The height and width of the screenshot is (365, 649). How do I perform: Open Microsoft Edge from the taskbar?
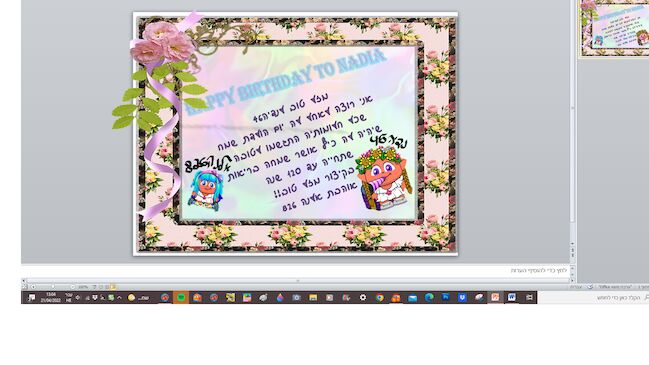point(429,297)
